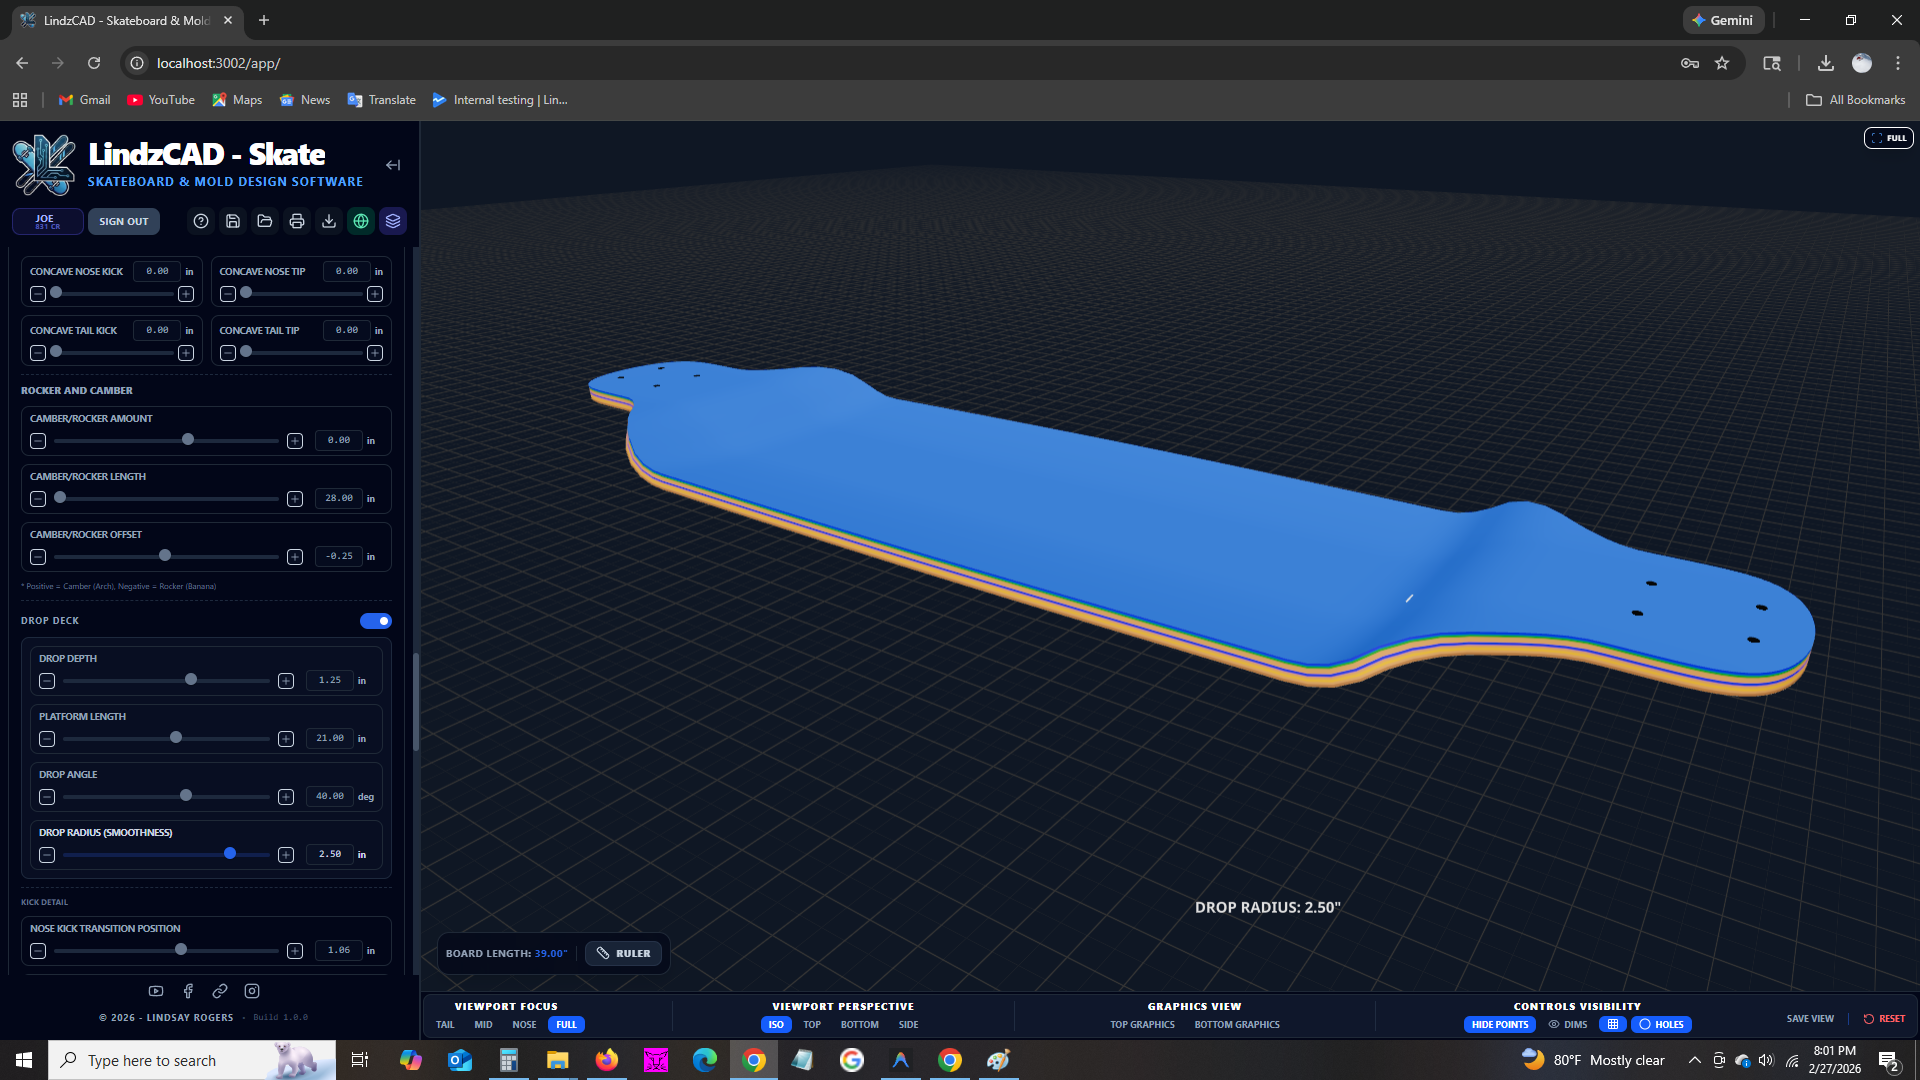The width and height of the screenshot is (1920, 1080).
Task: Enable the Drop Deck toggle
Action: (x=375, y=620)
